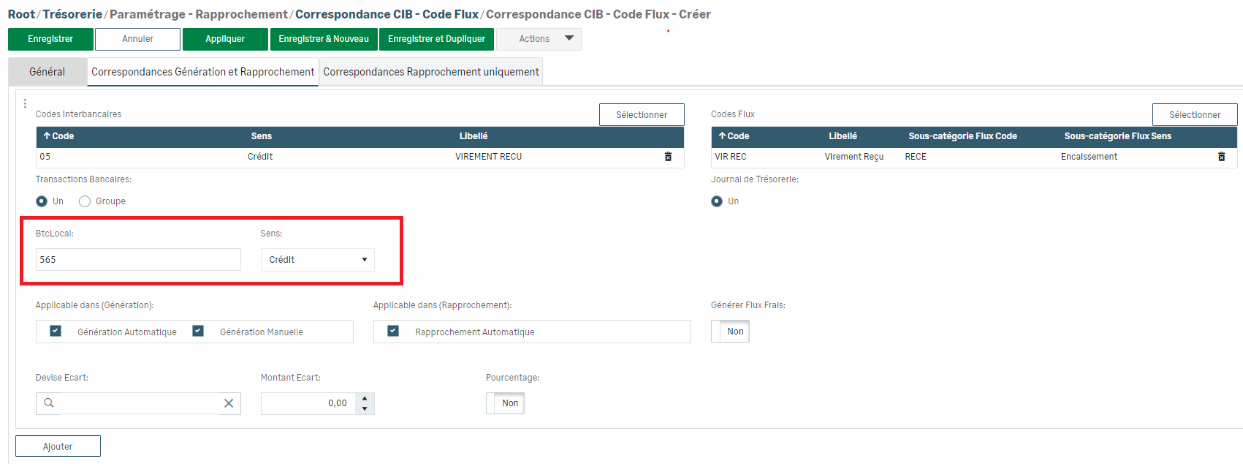The height and width of the screenshot is (464, 1243).
Task: Open the Sens dropdown
Action: (x=317, y=260)
